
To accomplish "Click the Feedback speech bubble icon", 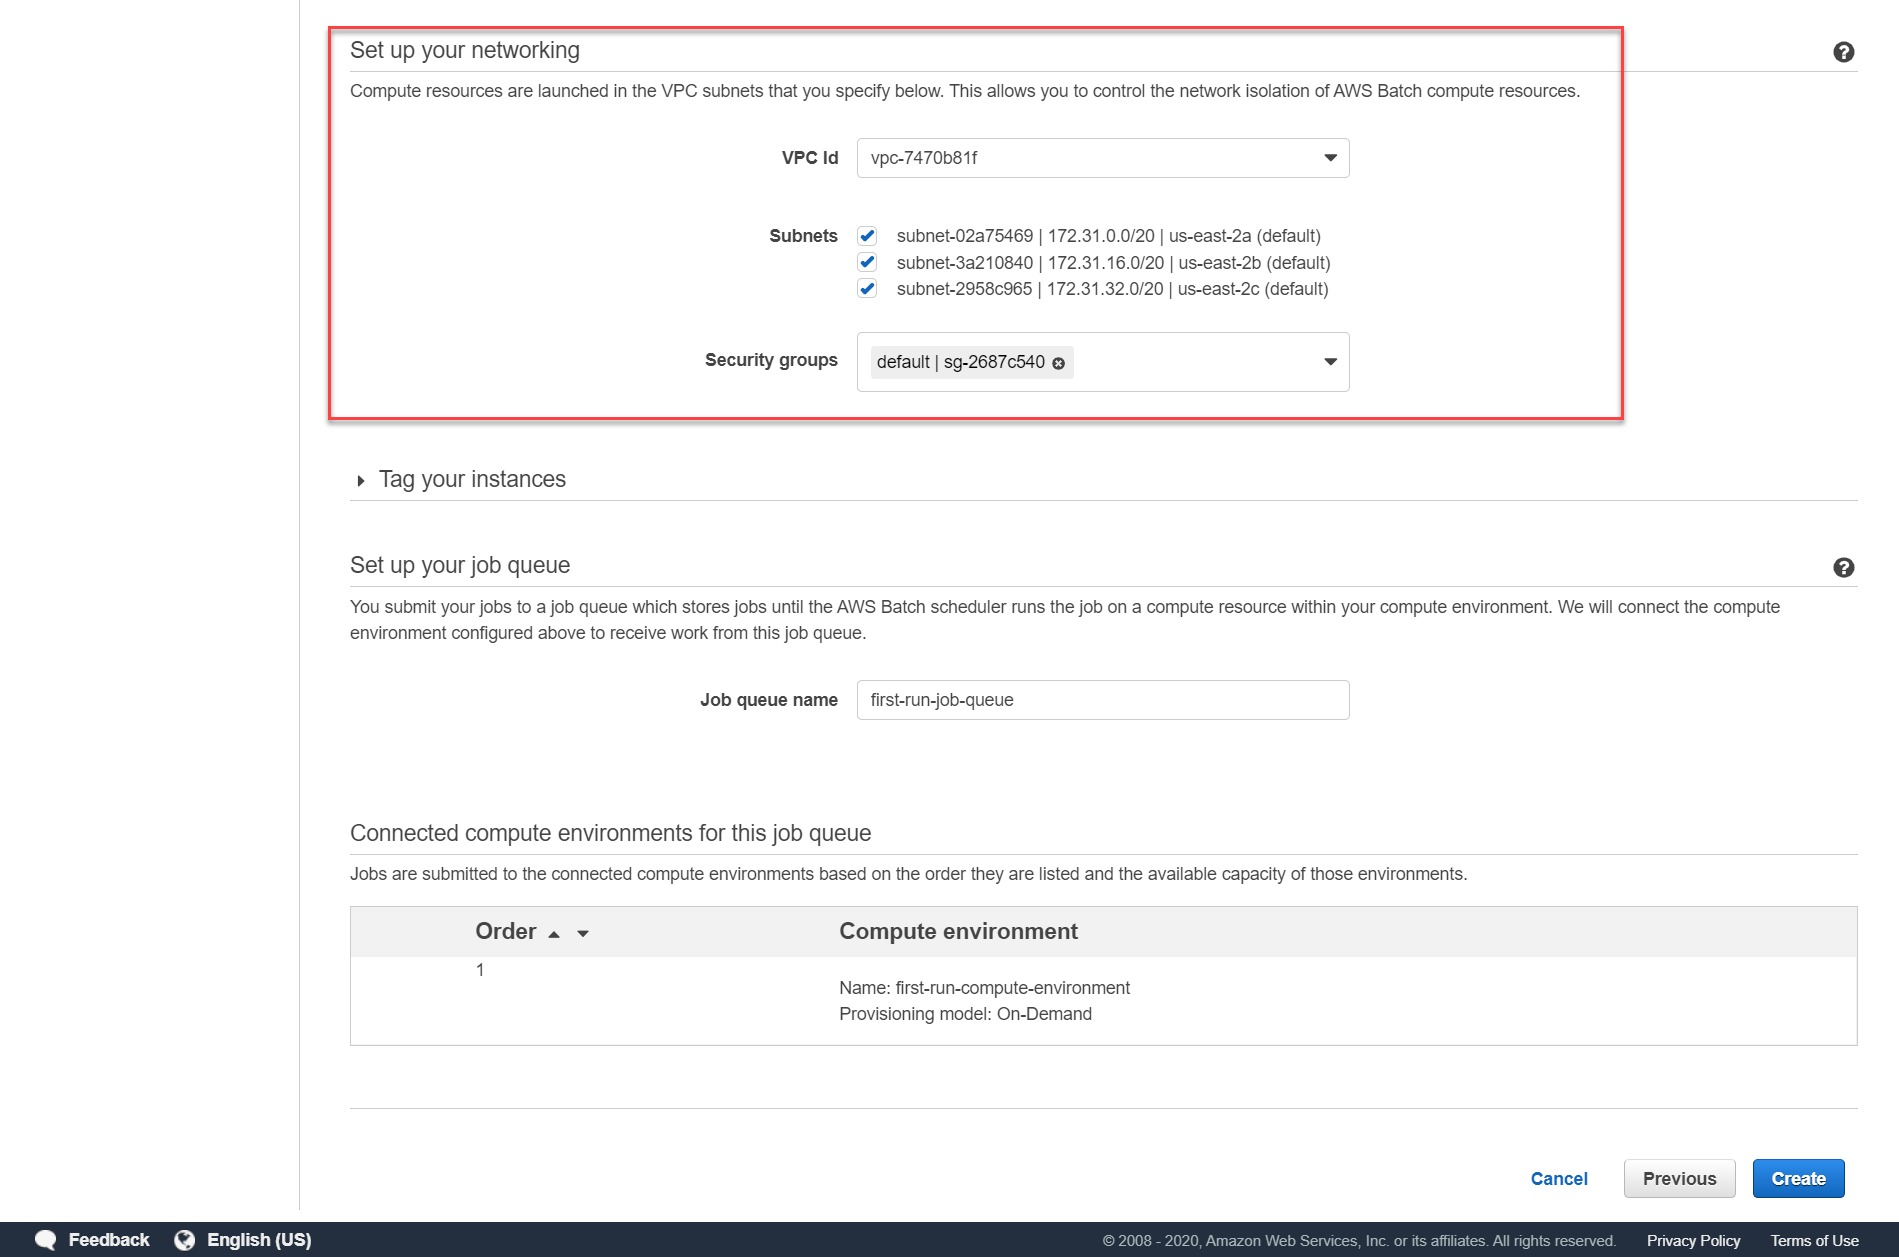I will click(45, 1240).
